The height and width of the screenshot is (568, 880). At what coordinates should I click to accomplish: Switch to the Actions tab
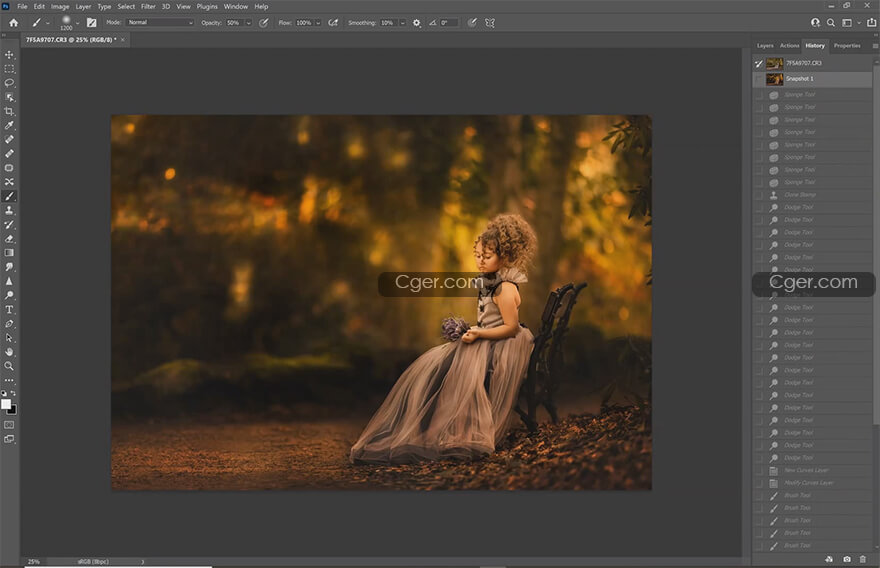click(789, 46)
